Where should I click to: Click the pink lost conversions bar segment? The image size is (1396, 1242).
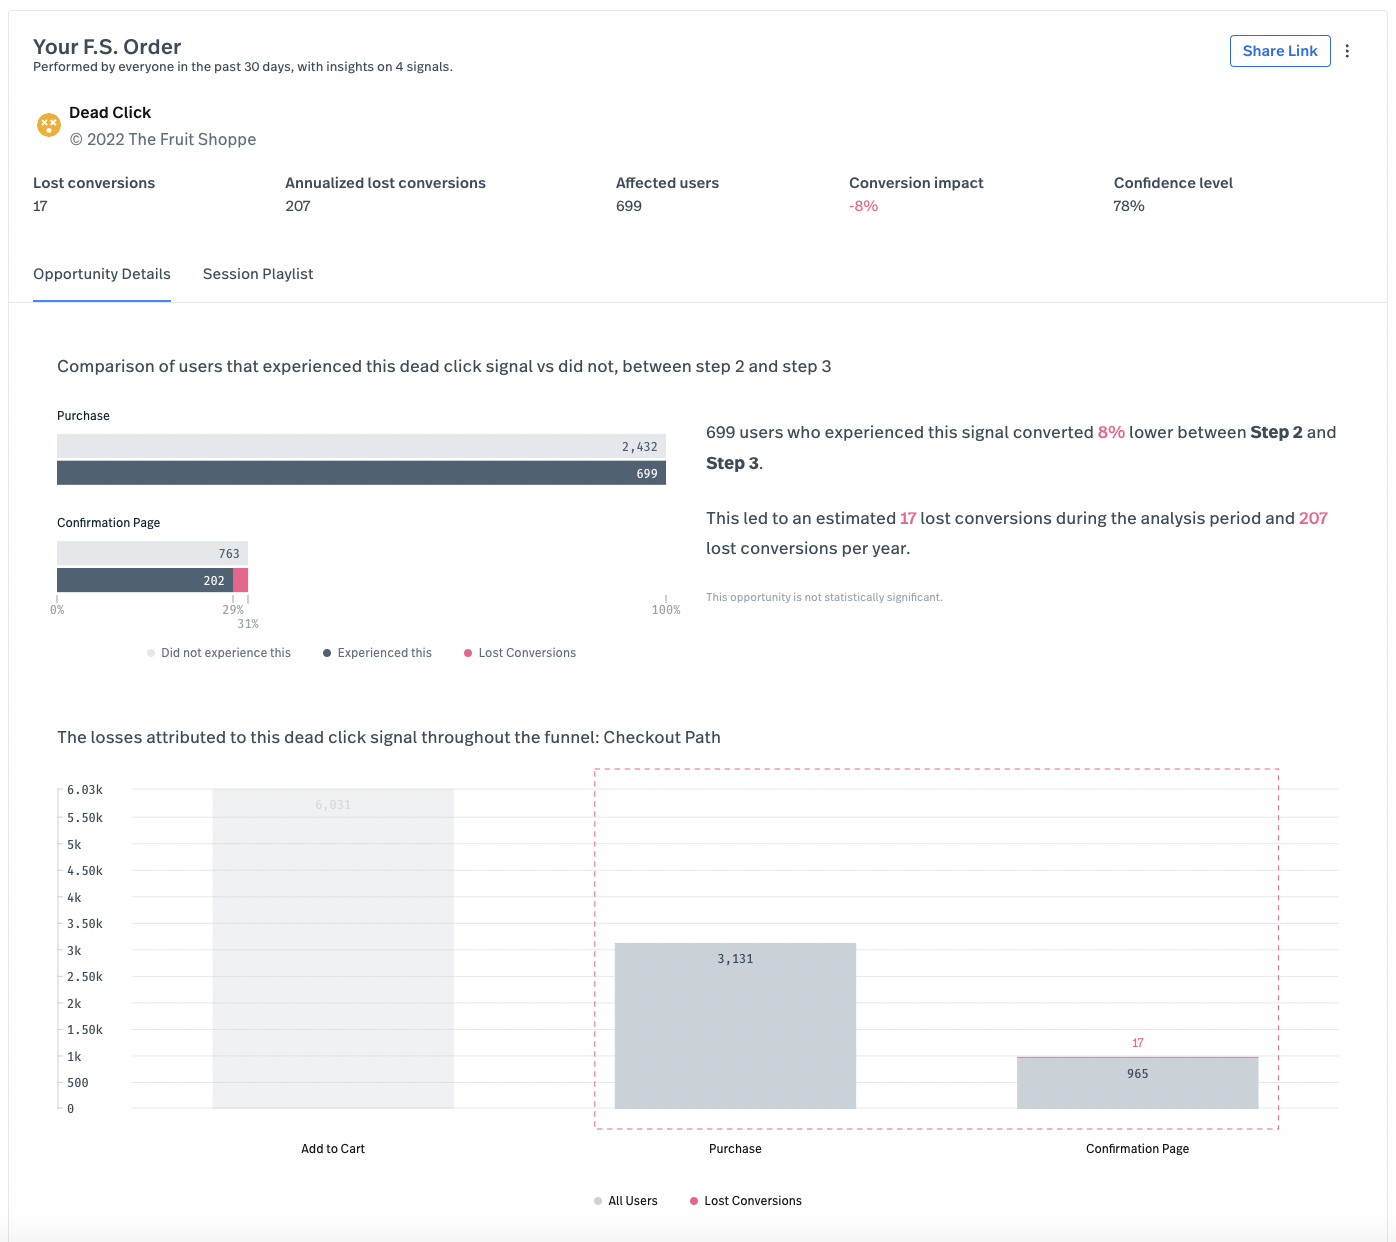pyautogui.click(x=240, y=580)
